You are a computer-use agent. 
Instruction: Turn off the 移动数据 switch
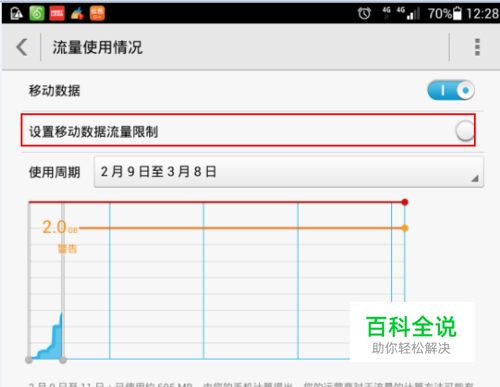click(451, 90)
